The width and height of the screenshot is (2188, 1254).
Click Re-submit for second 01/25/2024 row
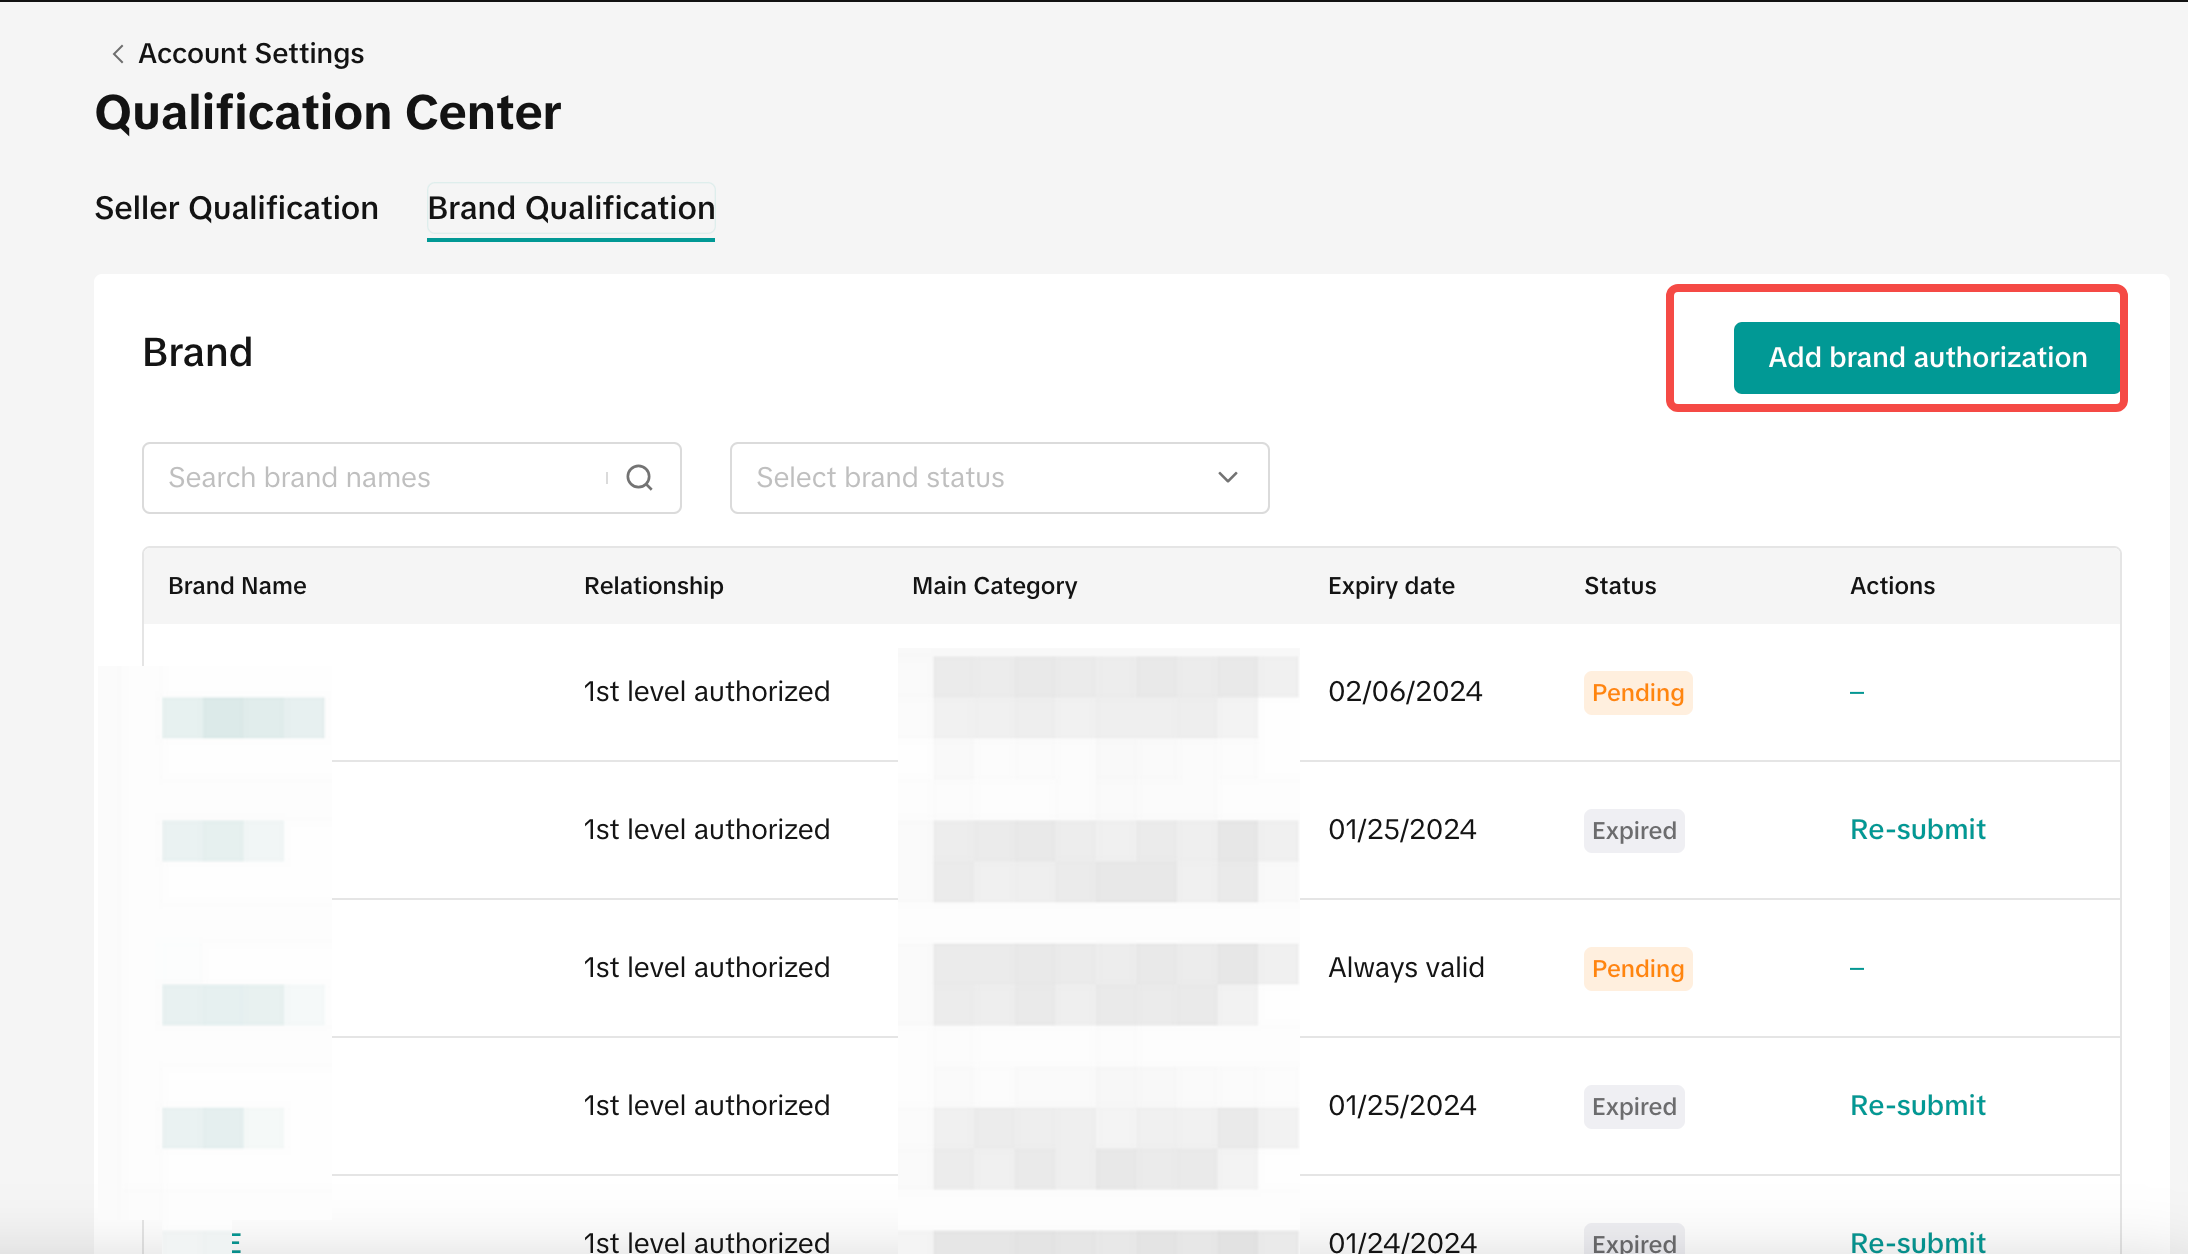1917,1105
